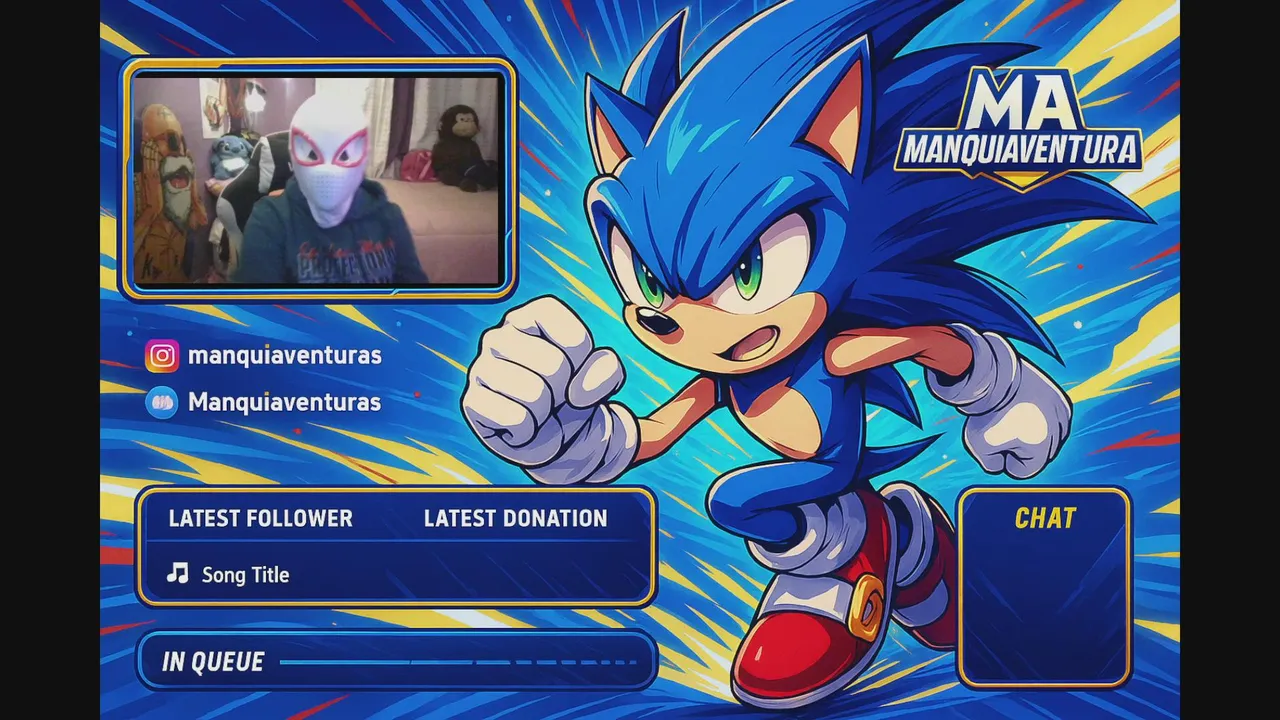Select the MA Manquiaventura logo badge
This screenshot has width=1280, height=720.
click(1018, 127)
